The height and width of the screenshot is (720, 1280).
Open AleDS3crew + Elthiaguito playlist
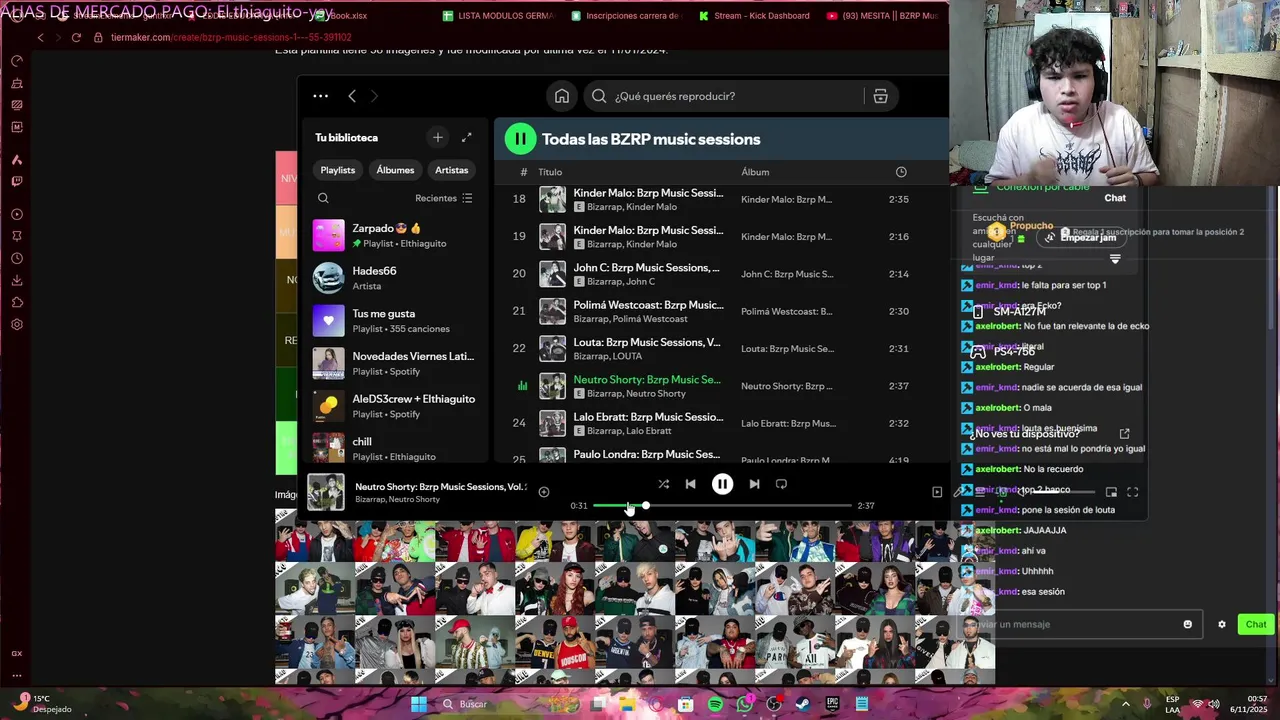[x=395, y=406]
